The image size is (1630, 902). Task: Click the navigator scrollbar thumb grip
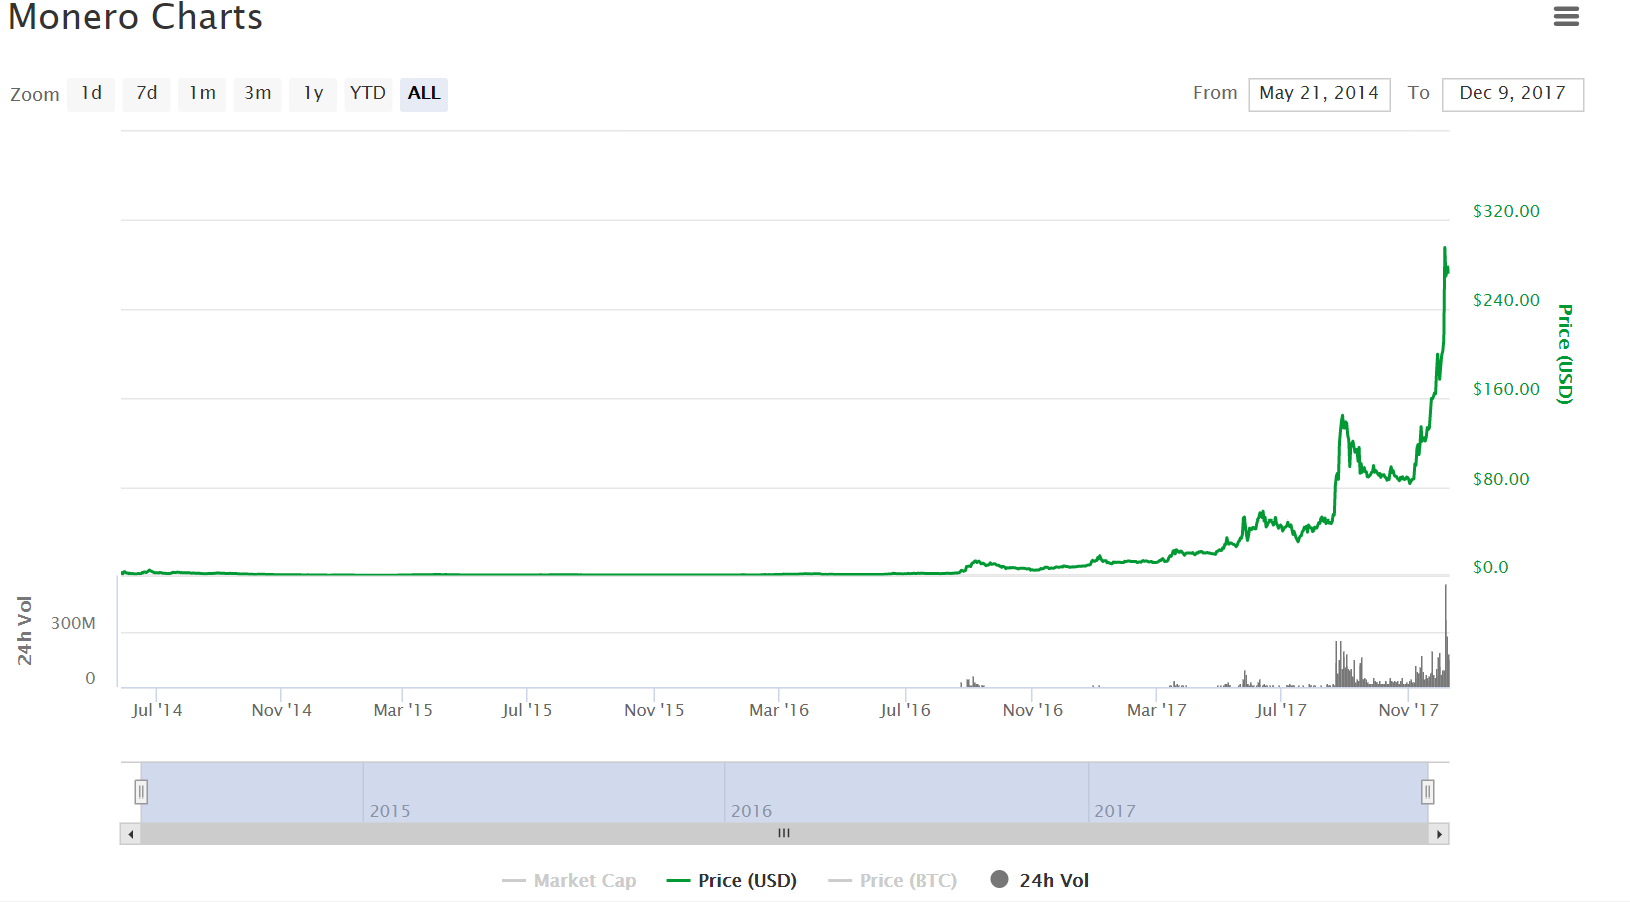click(784, 833)
